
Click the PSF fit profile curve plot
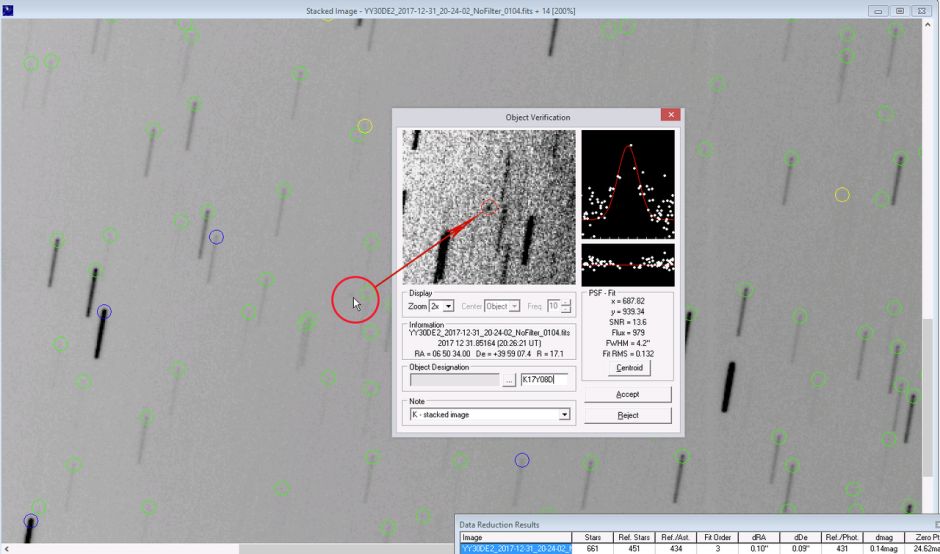[x=628, y=183]
